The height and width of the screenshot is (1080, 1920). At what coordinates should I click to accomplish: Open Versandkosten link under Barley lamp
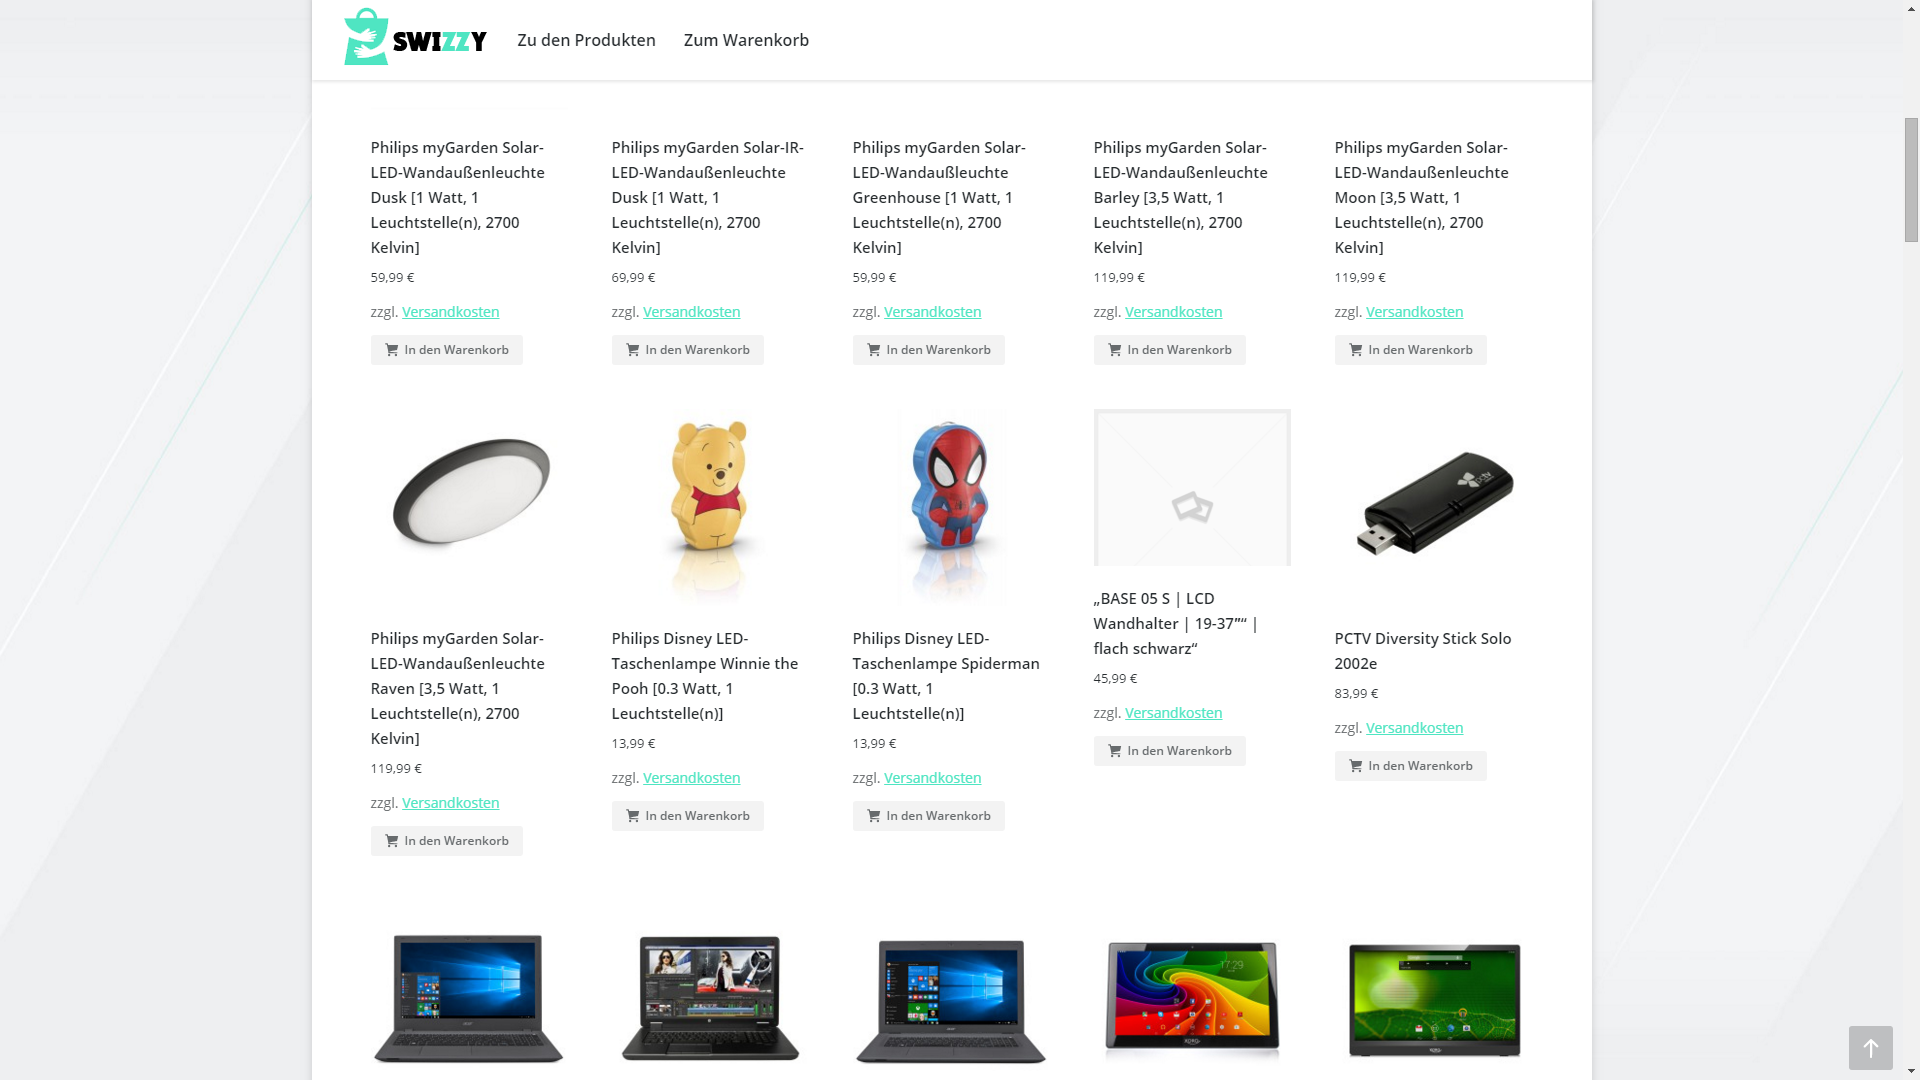click(1173, 312)
